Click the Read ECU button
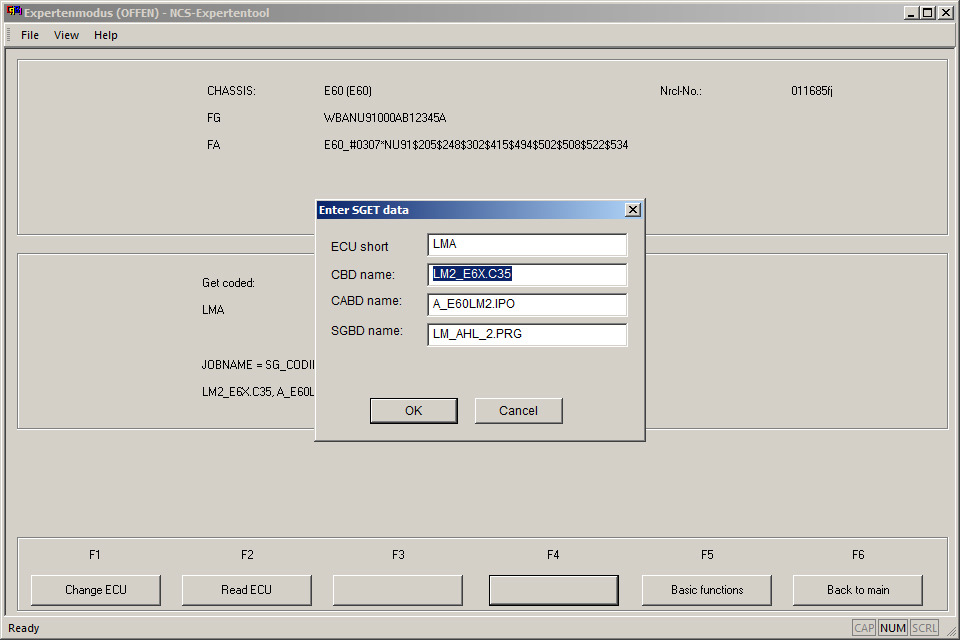960x640 pixels. [247, 590]
